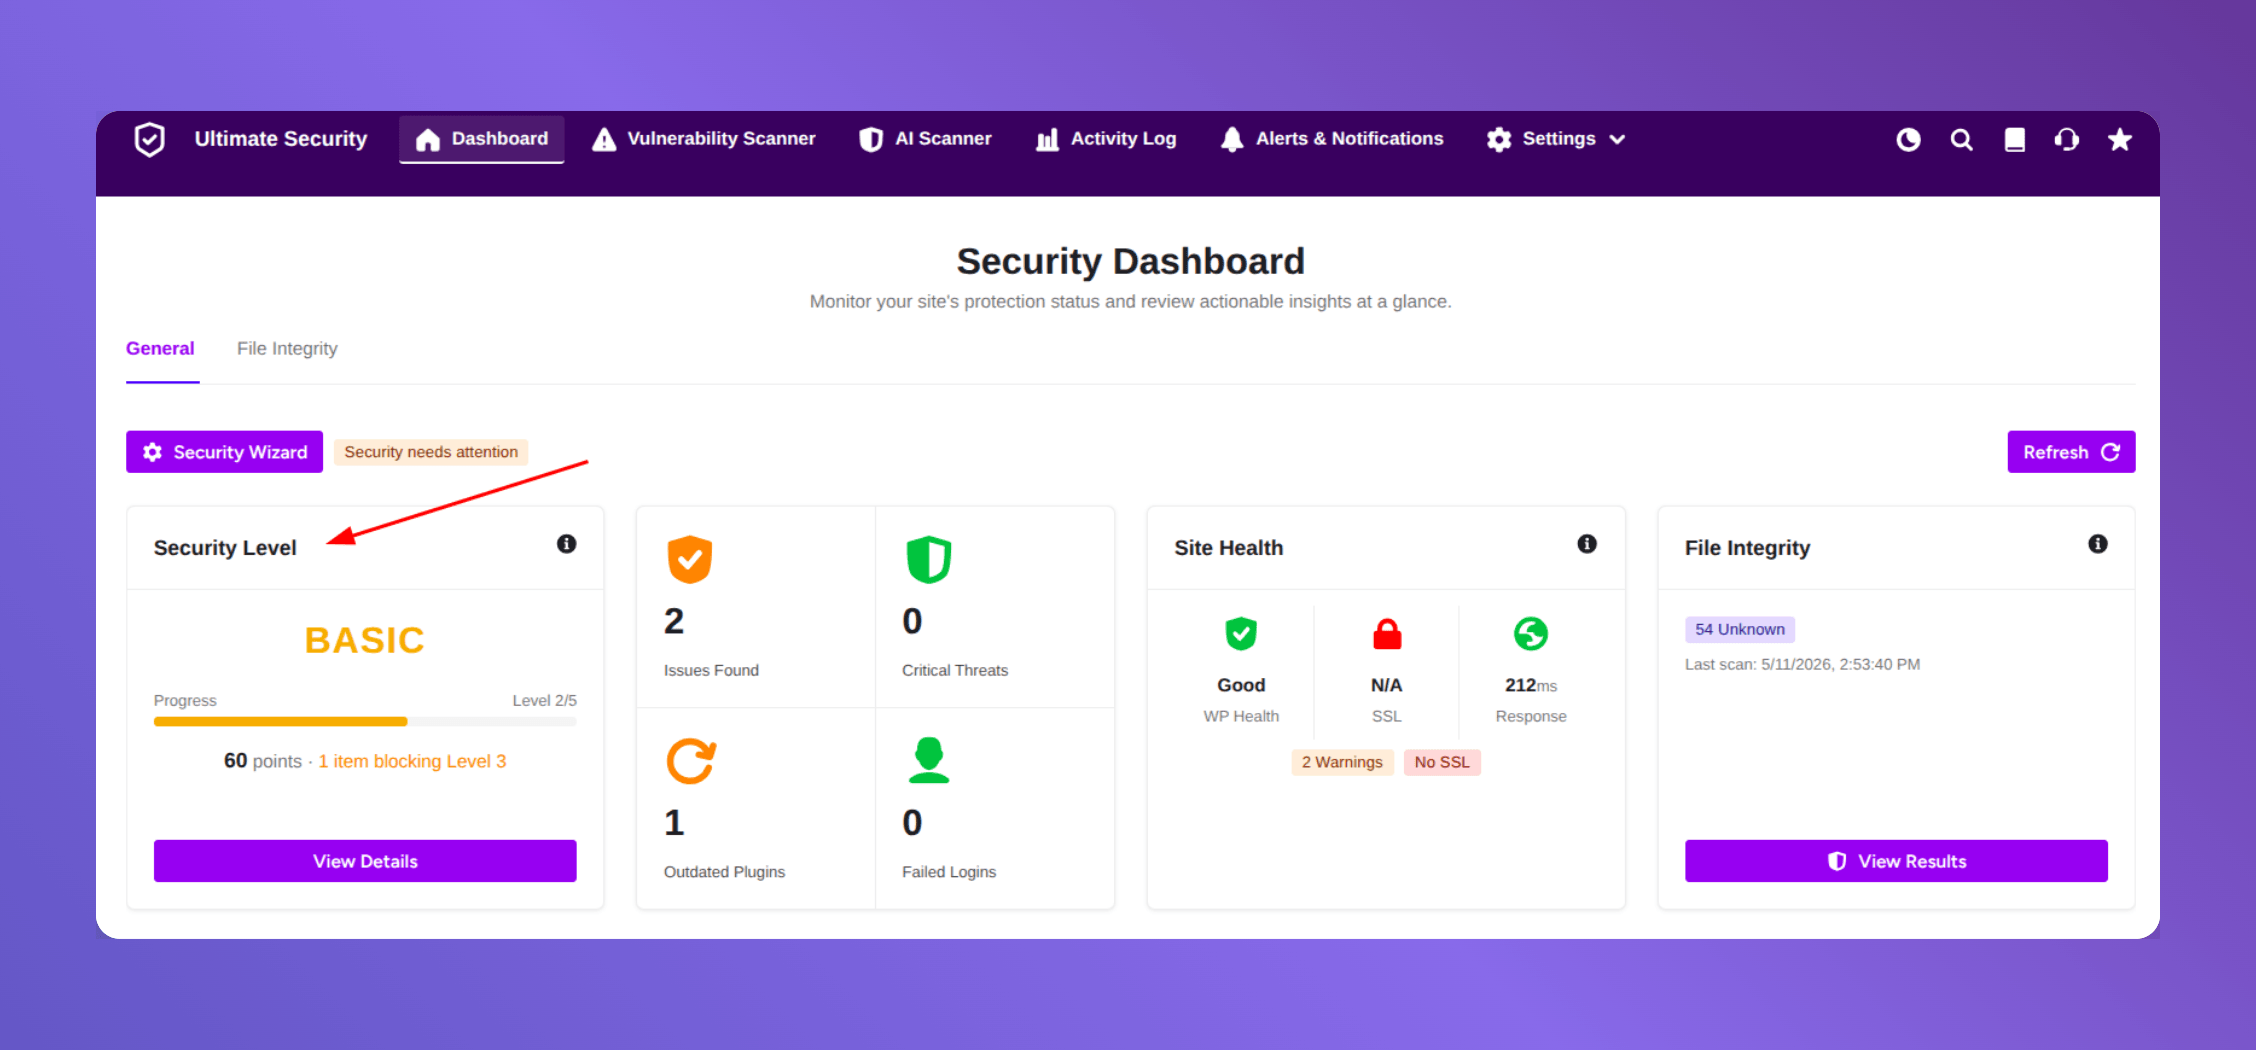Click the Last scan timestamp text

coord(1802,664)
